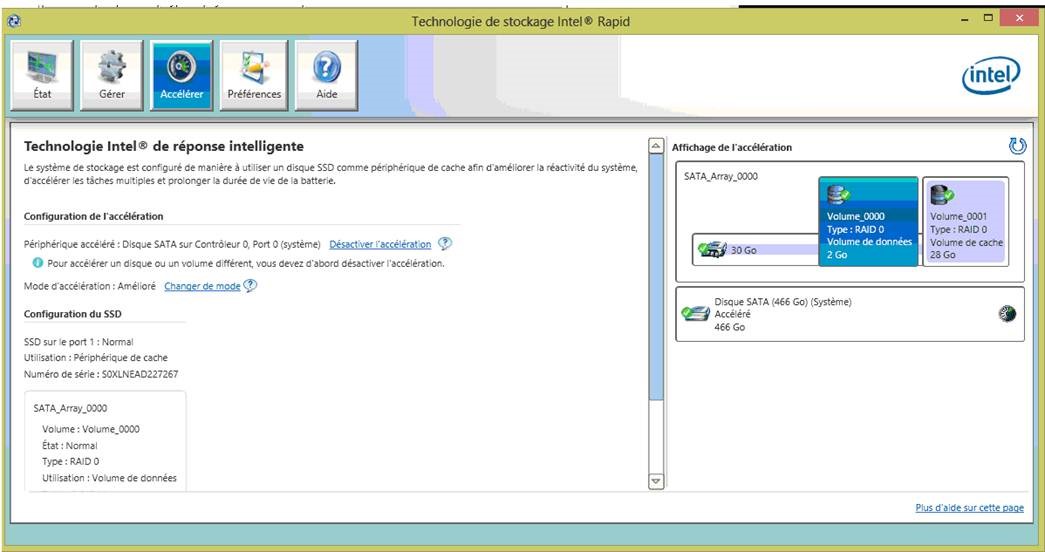Select Volume_0001 cache volume tile
This screenshot has height=552, width=1045.
point(965,221)
